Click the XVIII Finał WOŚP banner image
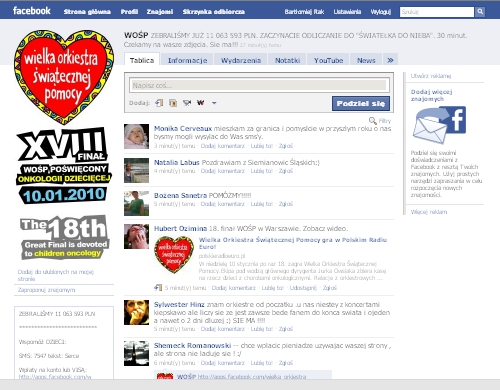Viewport: 500px width, 390px height. (64, 165)
